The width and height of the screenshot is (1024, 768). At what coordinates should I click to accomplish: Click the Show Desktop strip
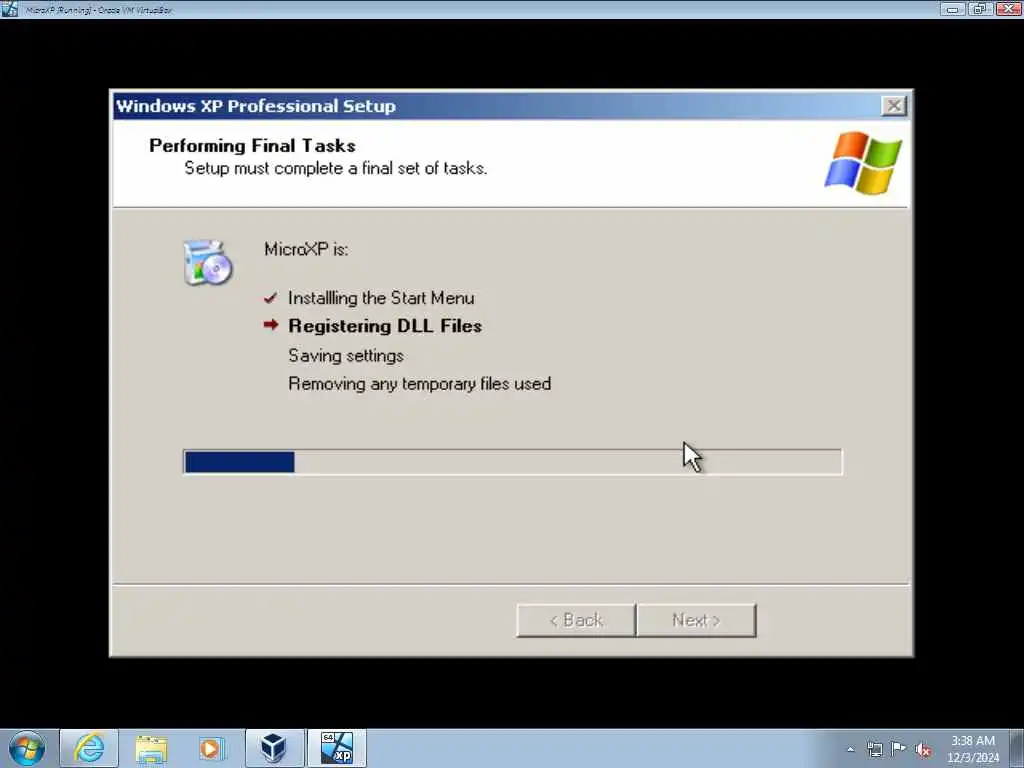pos(1016,748)
